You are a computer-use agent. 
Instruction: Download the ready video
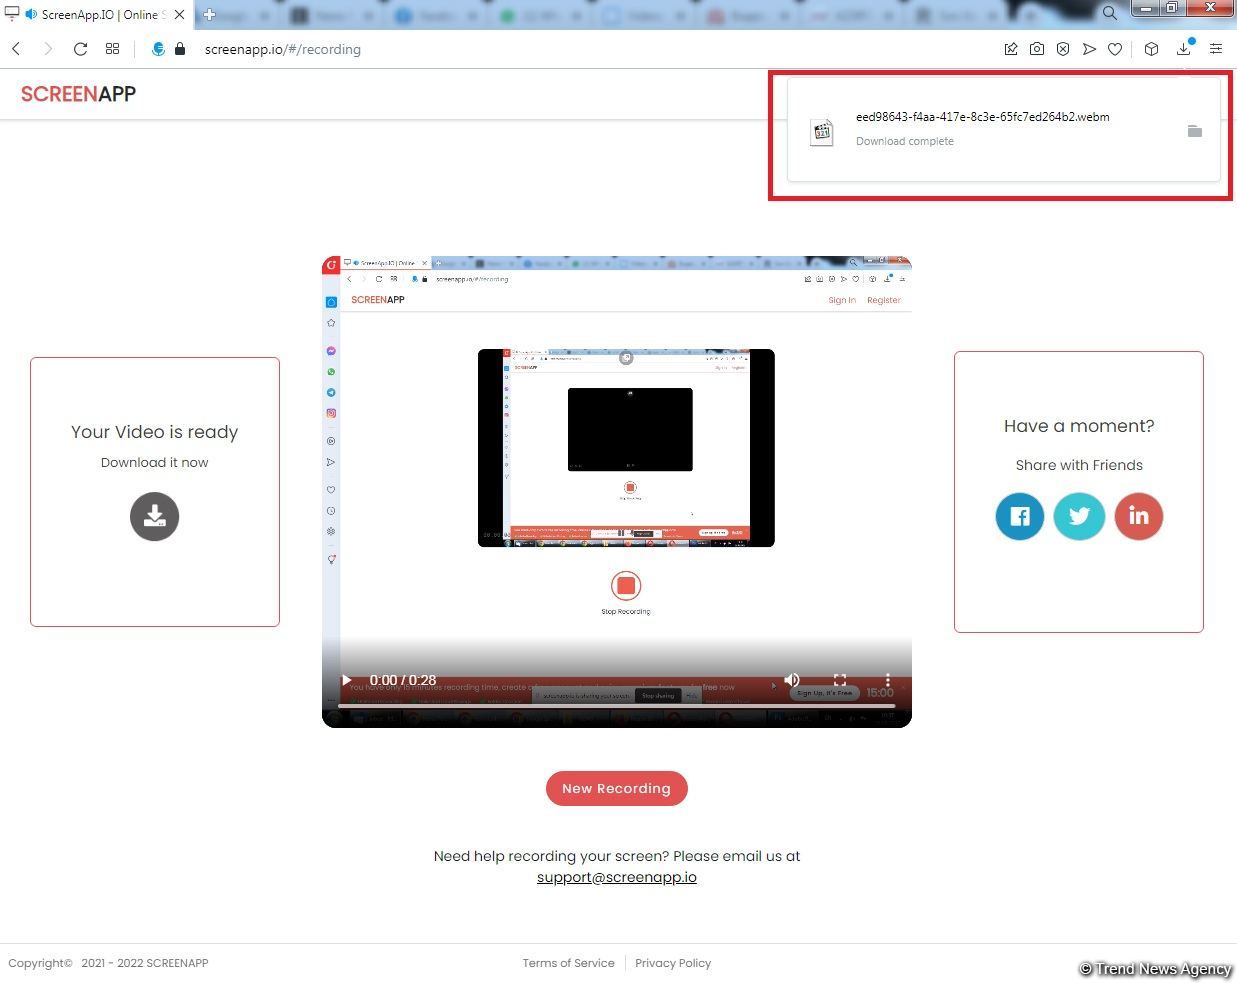(x=154, y=516)
